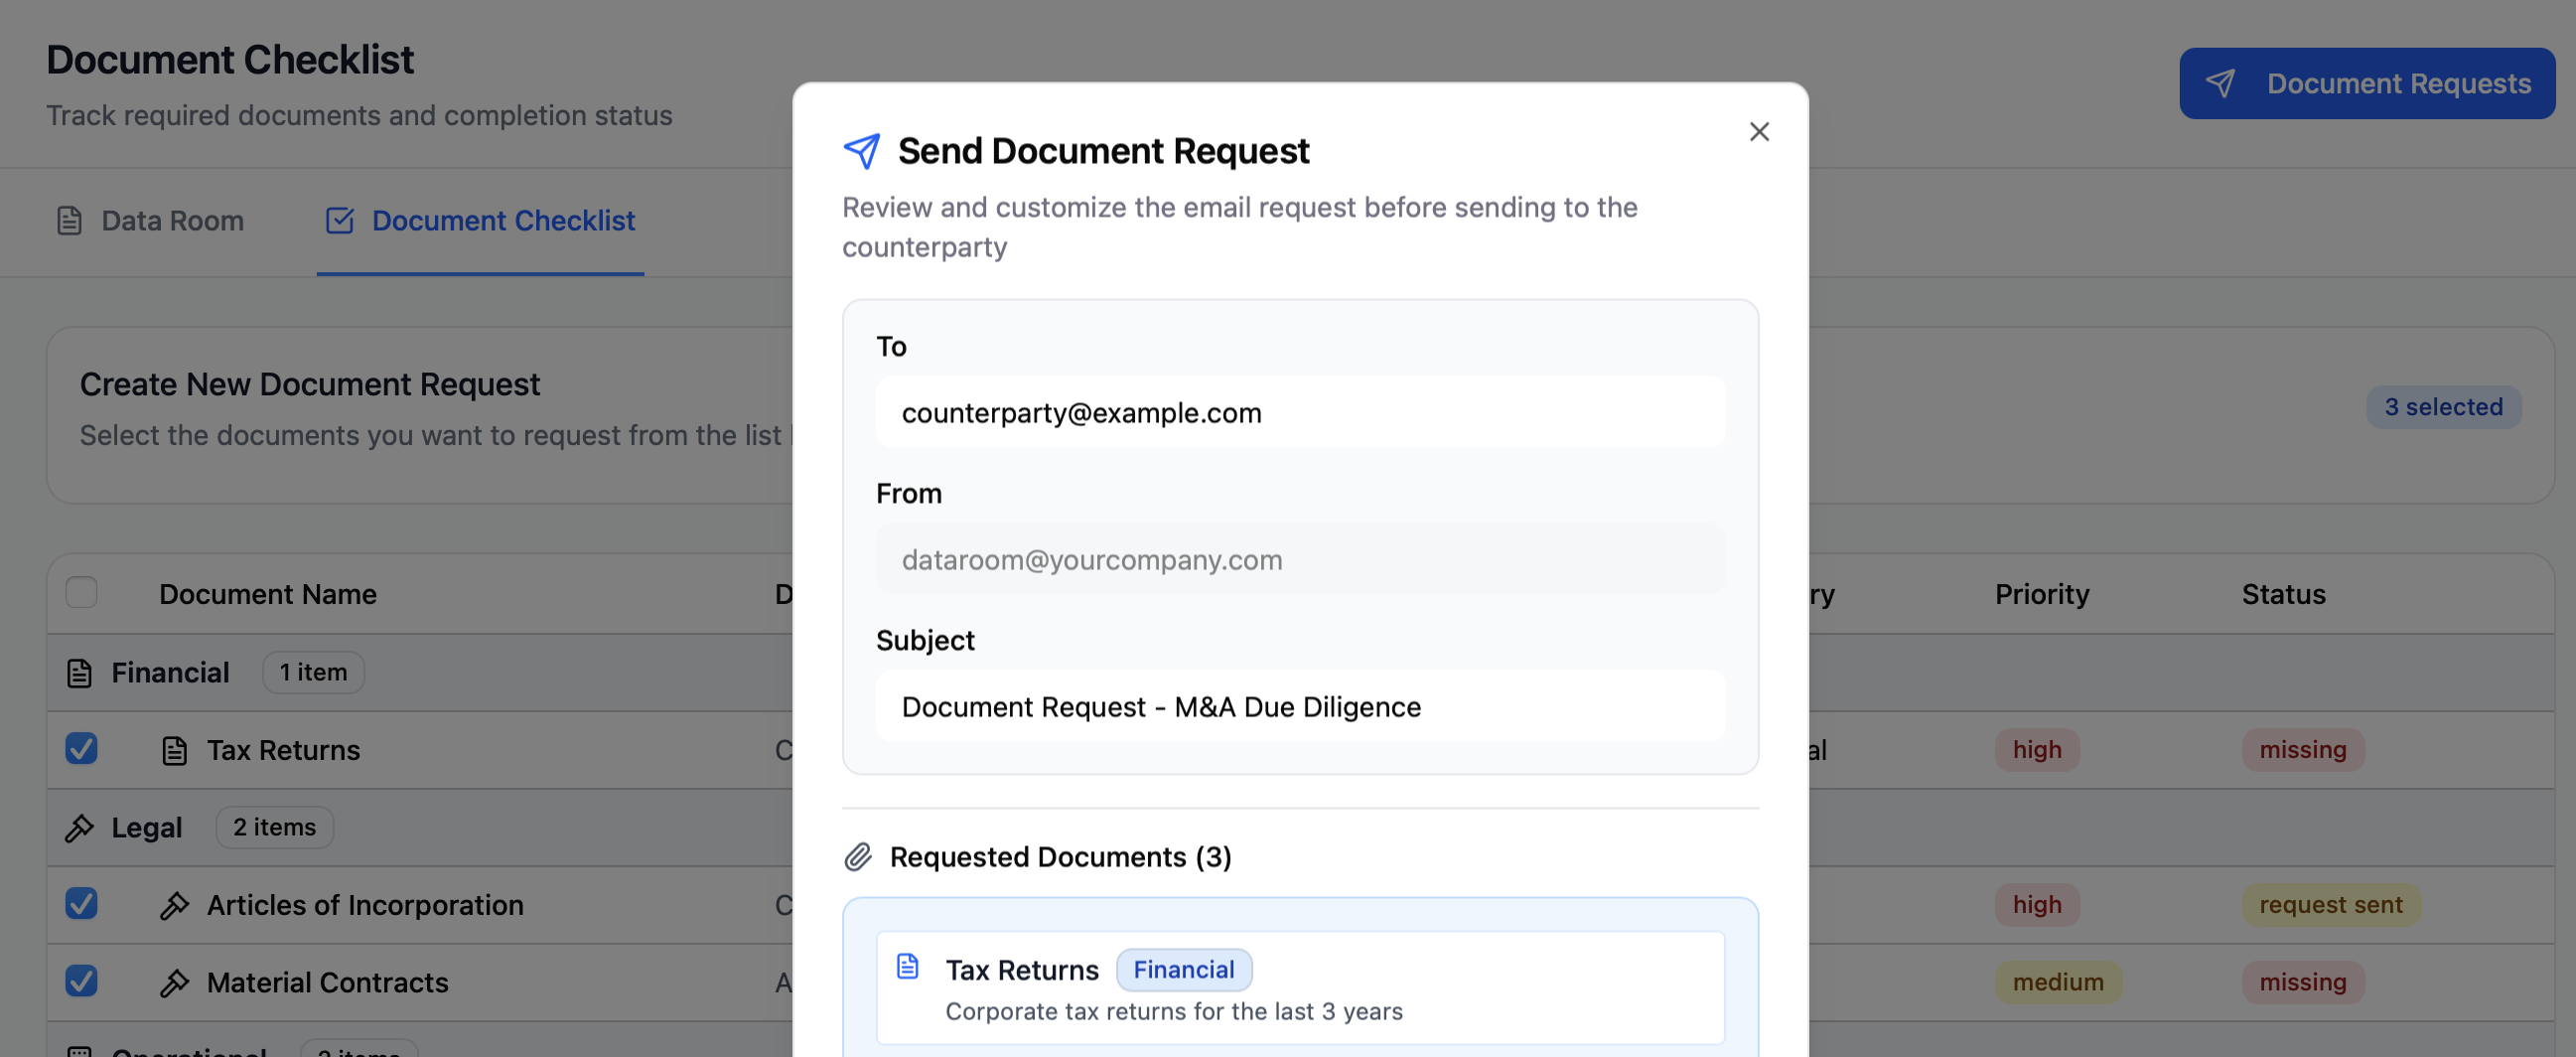Click the Legal category gavel icon
2576x1057 pixels.
pyautogui.click(x=79, y=828)
